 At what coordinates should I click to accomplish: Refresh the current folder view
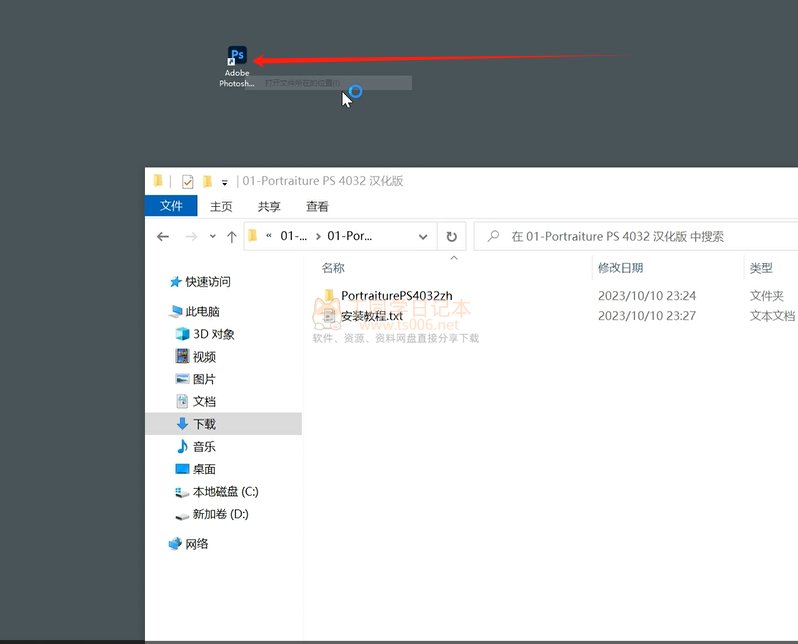451,237
